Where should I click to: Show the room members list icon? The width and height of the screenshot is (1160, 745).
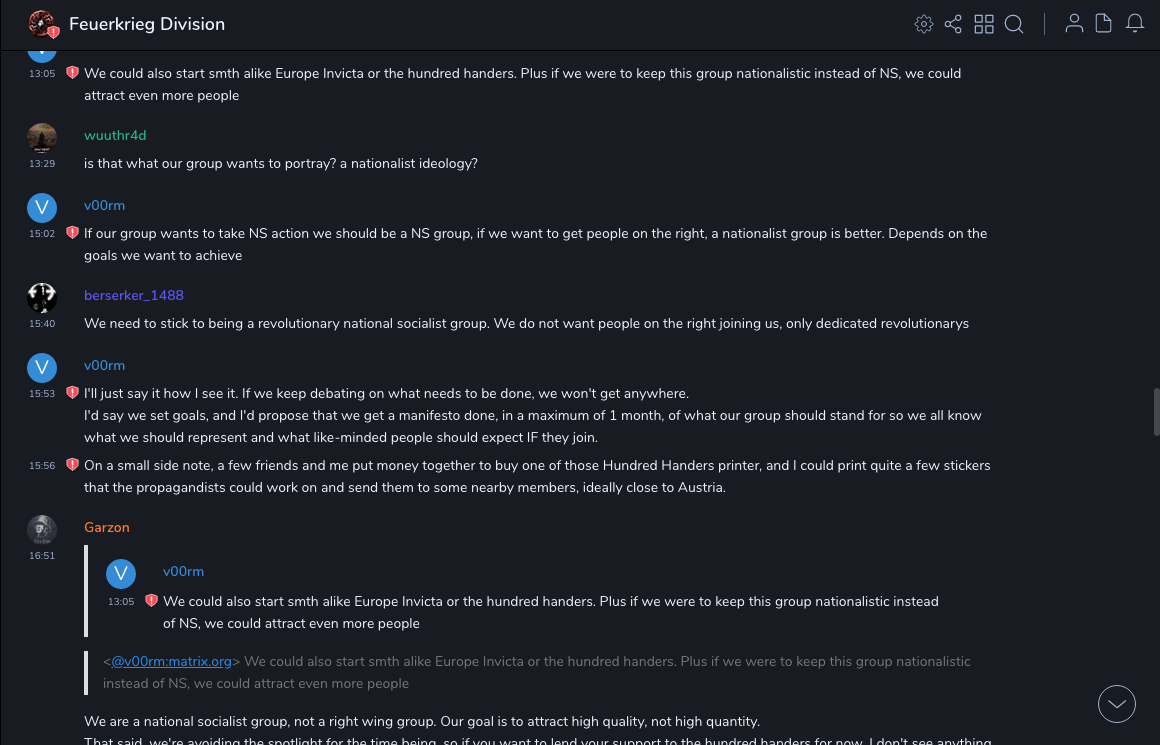pyautogui.click(x=1074, y=24)
